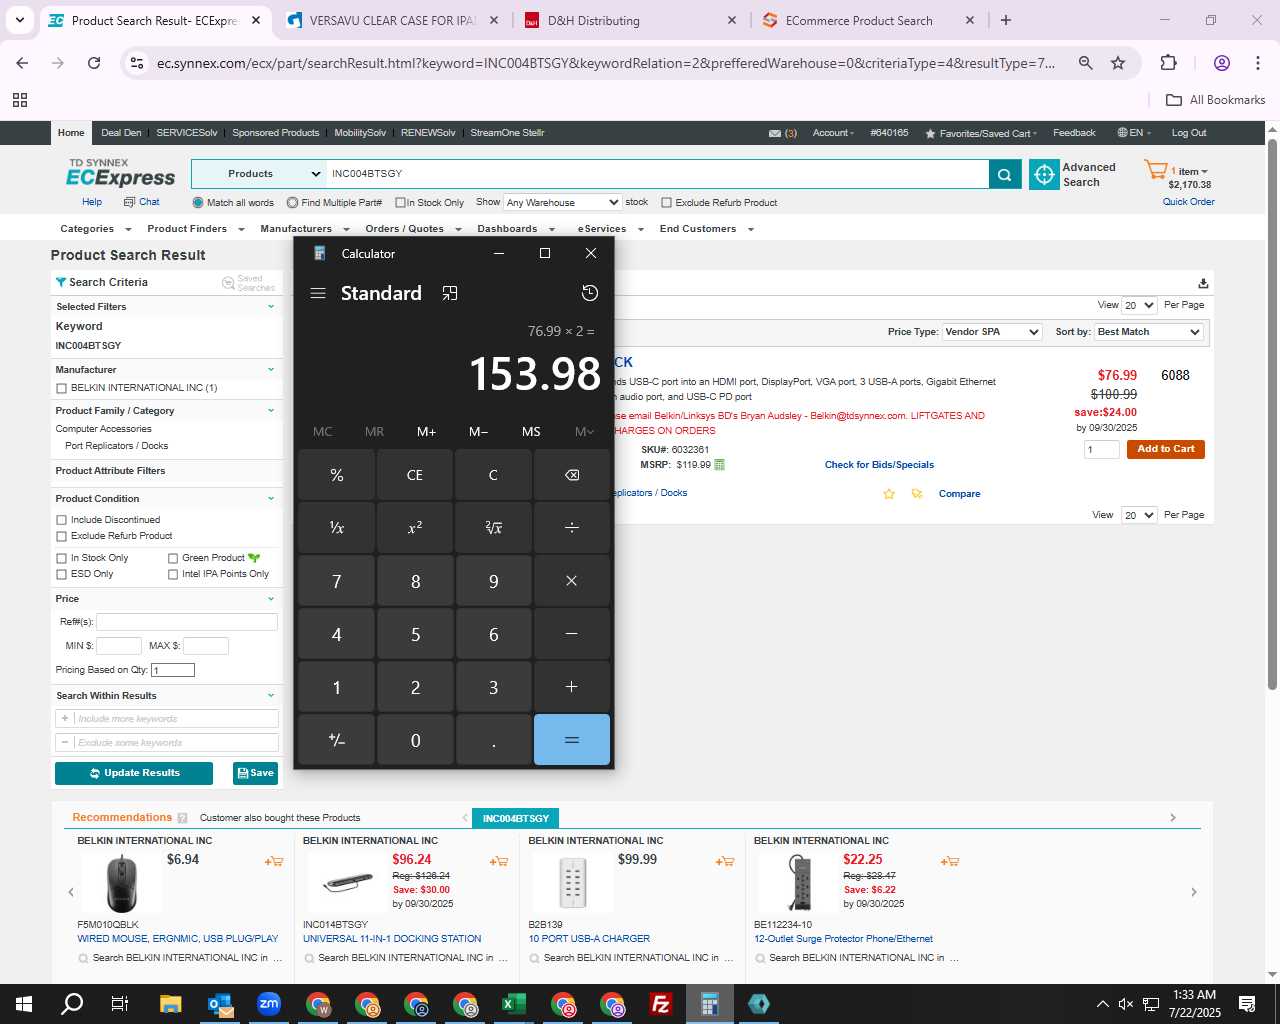Screen dimensions: 1280x1024
Task: Open Check for Bids/Specials link
Action: (x=879, y=465)
